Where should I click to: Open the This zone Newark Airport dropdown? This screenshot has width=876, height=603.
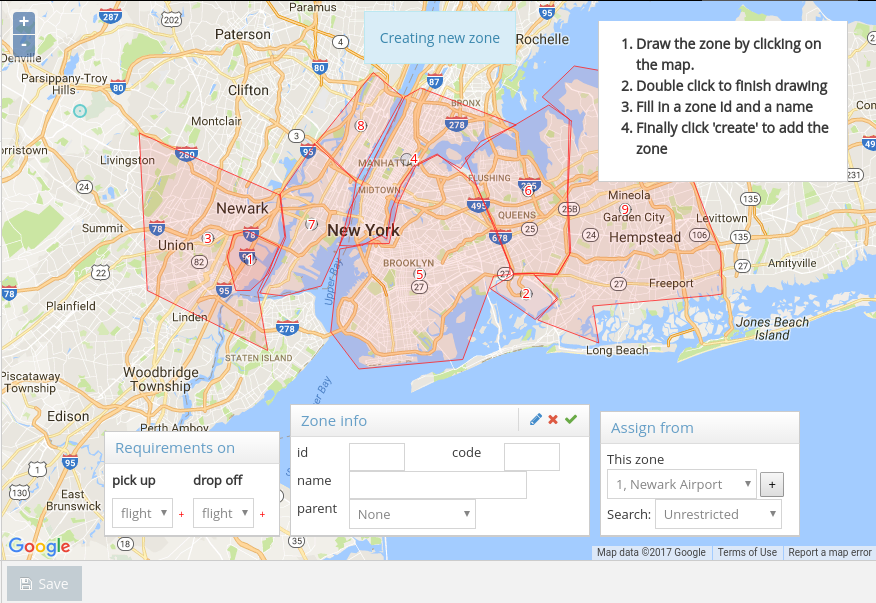point(682,485)
